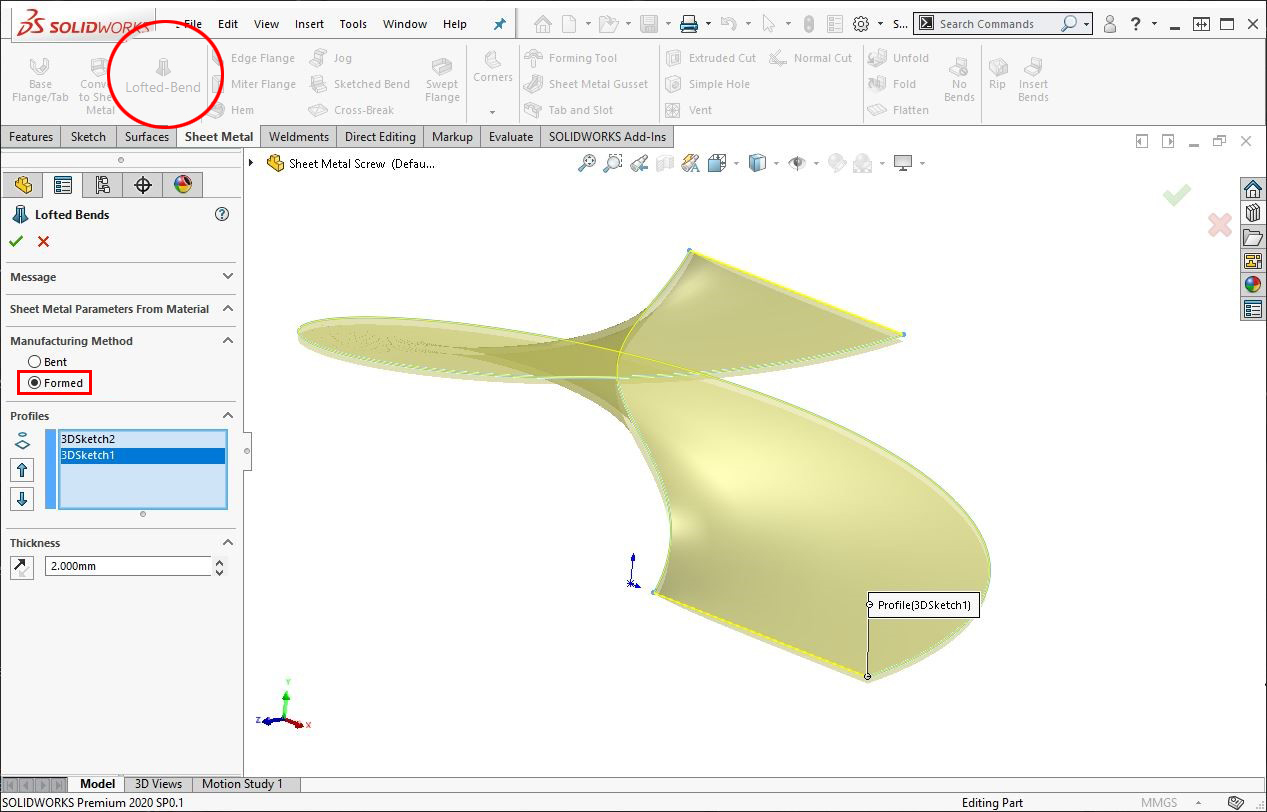1267x812 pixels.
Task: Move selected profile up with arrow button
Action: coord(22,470)
